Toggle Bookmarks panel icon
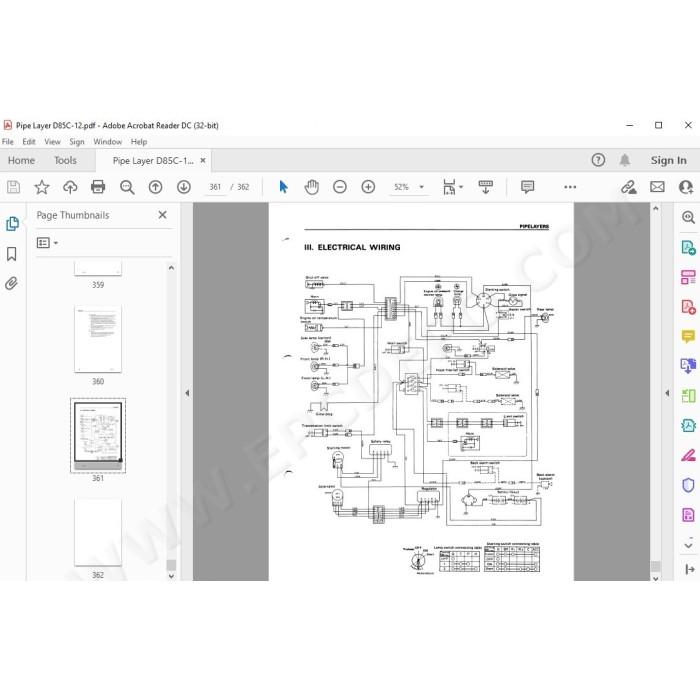The image size is (700, 700). [x=12, y=254]
